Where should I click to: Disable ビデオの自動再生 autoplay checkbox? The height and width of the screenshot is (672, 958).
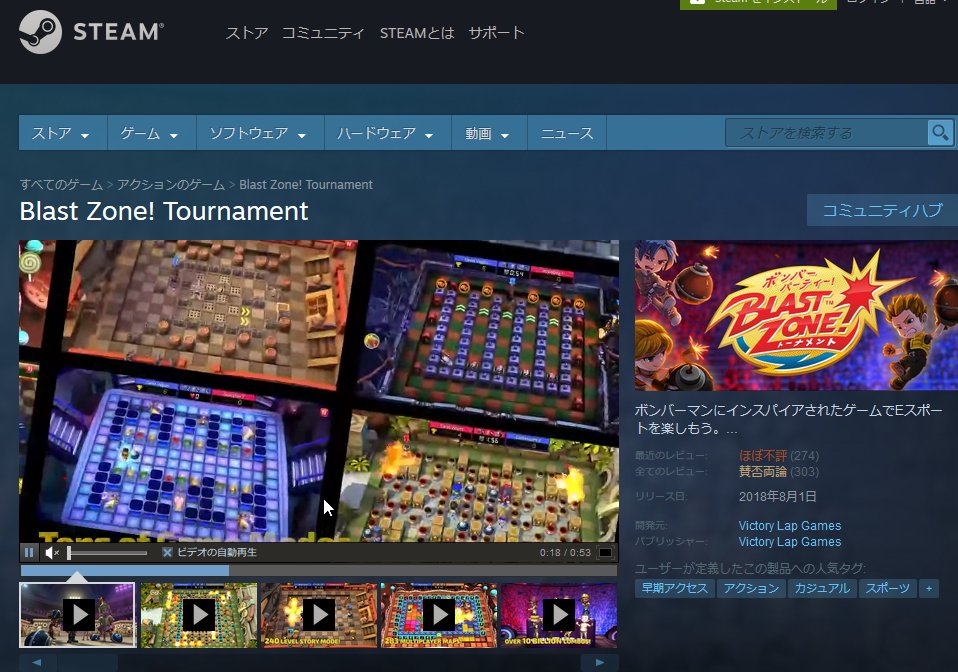[167, 552]
